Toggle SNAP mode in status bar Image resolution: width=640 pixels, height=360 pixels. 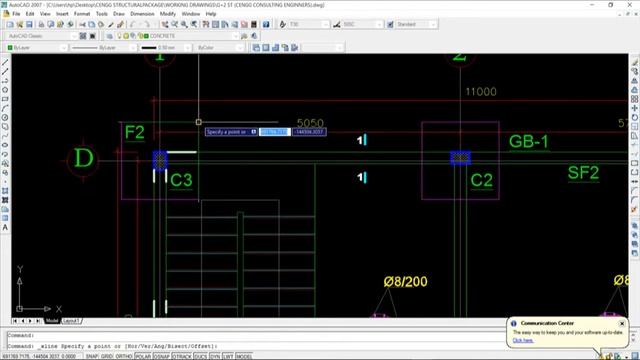click(x=92, y=356)
